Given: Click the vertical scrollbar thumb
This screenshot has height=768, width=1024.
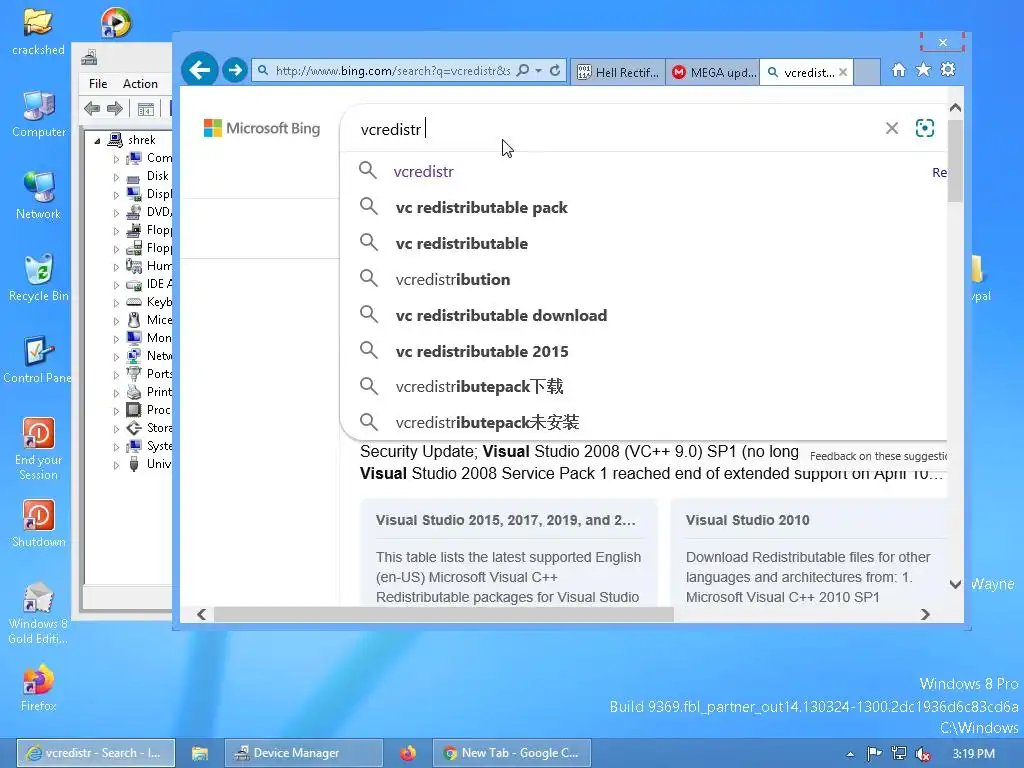Looking at the screenshot, I should [x=955, y=161].
